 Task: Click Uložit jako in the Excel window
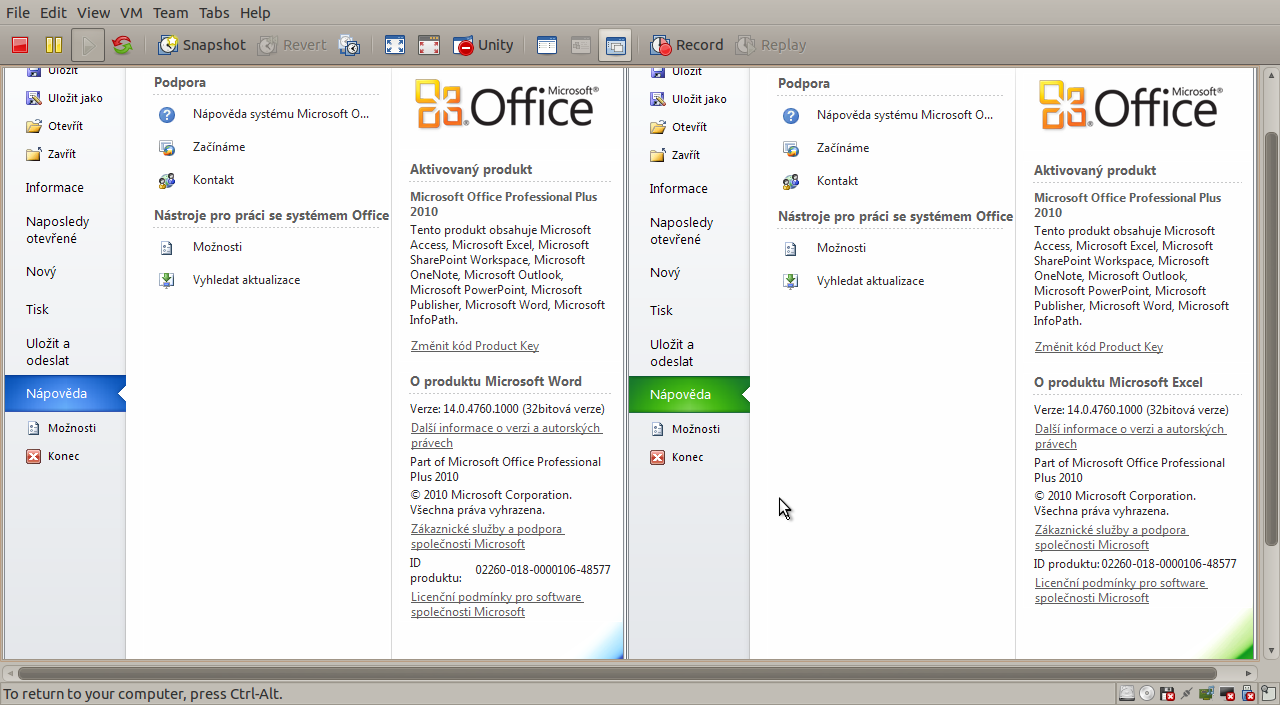688,99
